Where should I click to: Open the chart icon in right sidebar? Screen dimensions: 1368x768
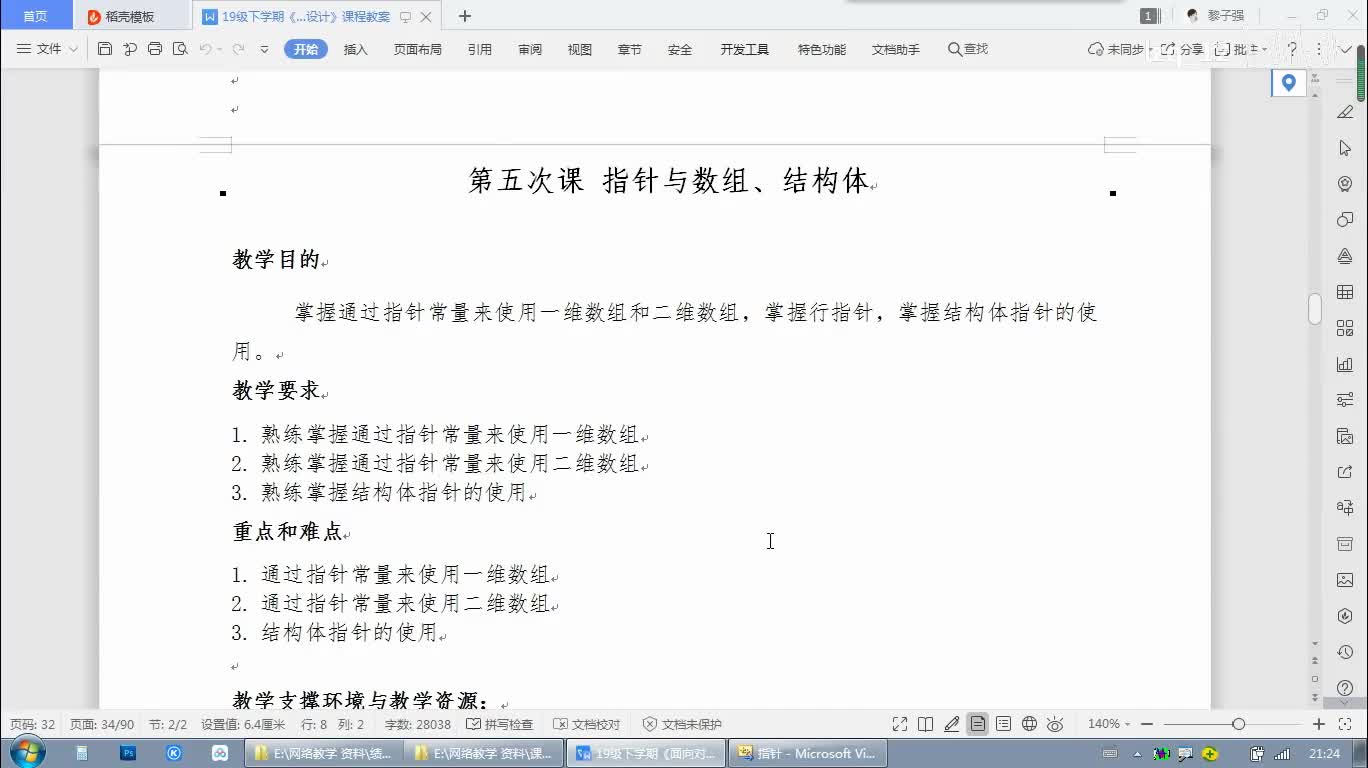(1345, 364)
